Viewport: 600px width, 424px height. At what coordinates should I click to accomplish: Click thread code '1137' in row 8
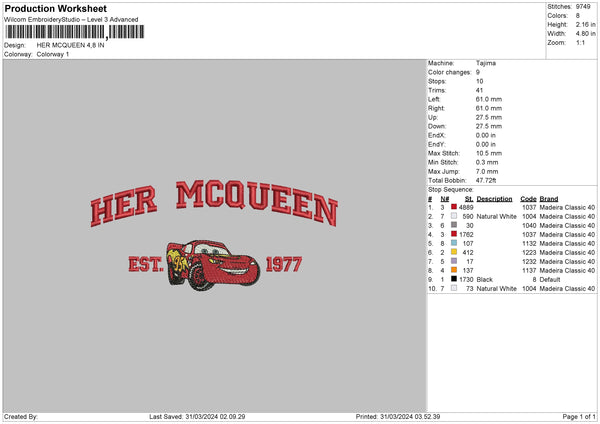click(529, 271)
